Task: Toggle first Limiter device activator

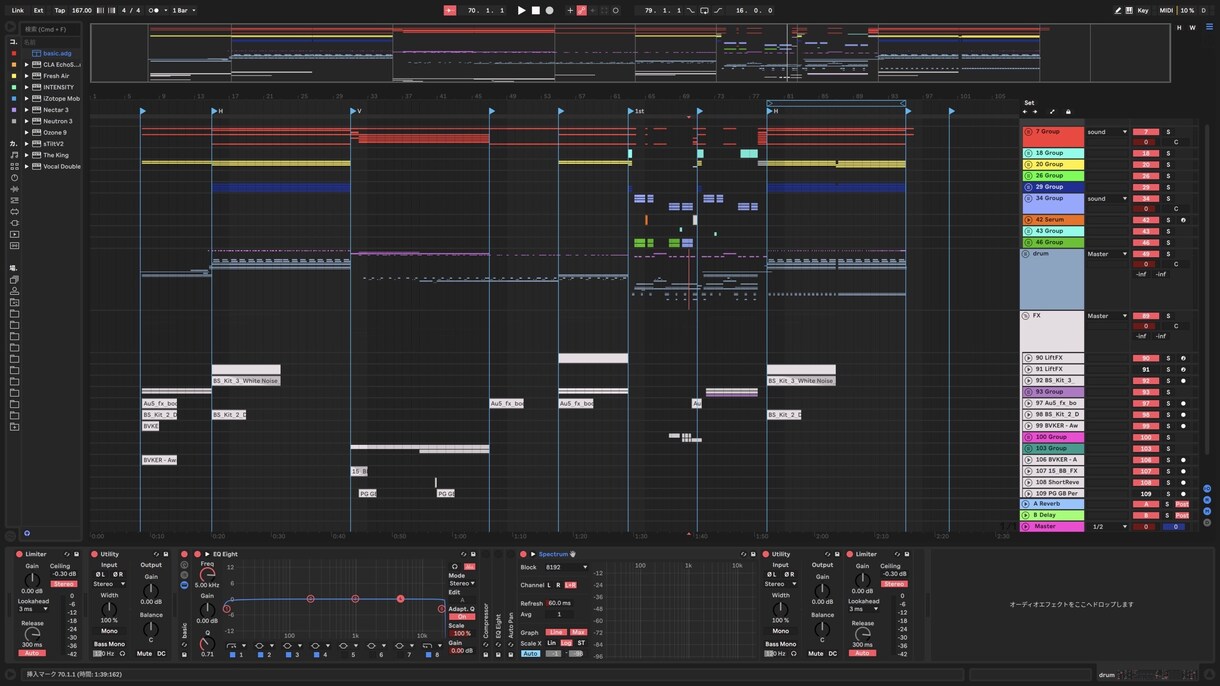Action: pos(19,554)
